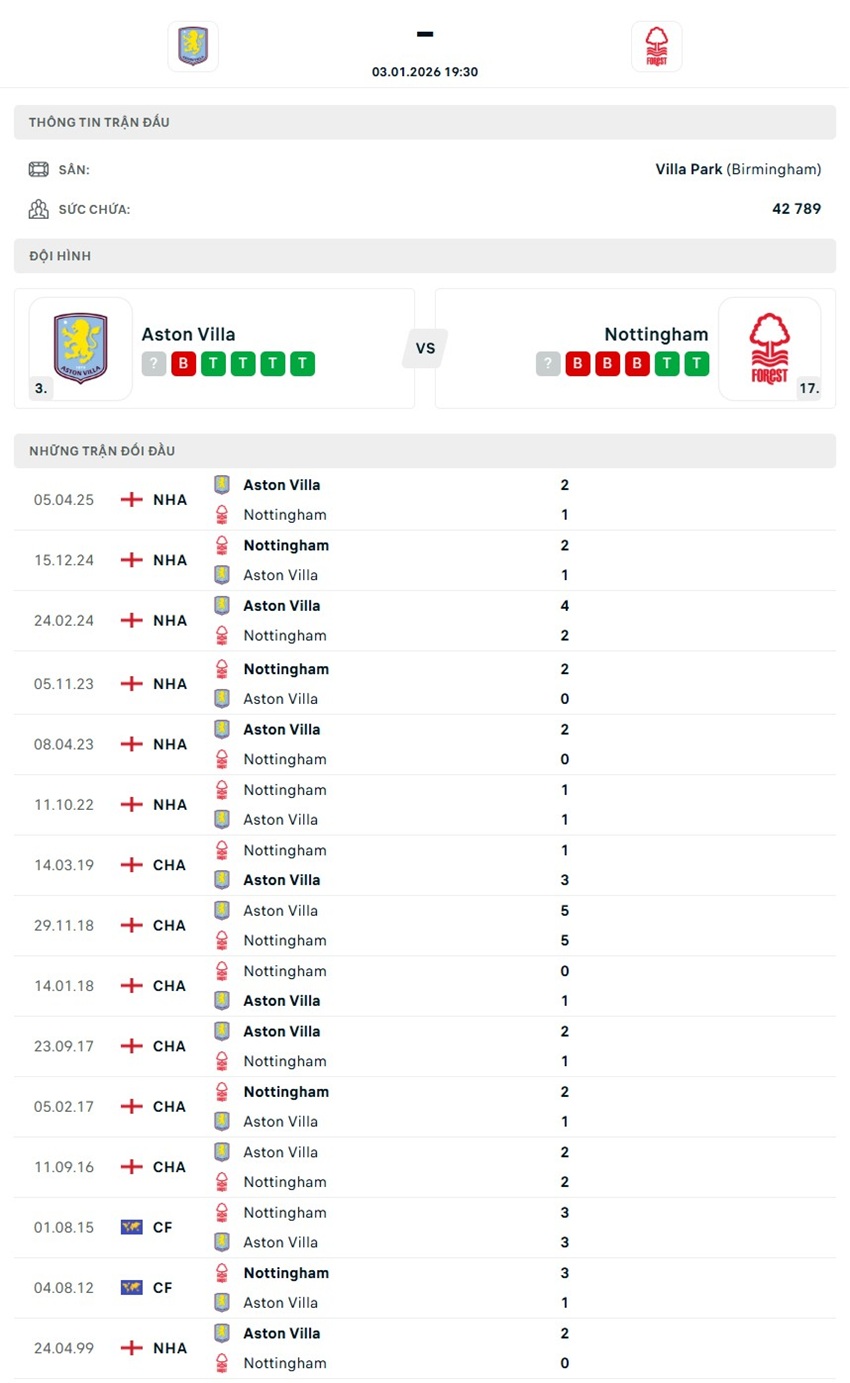Image resolution: width=850 pixels, height=1383 pixels.
Task: Toggle Aston Villa's red B form badge
Action: pos(182,364)
